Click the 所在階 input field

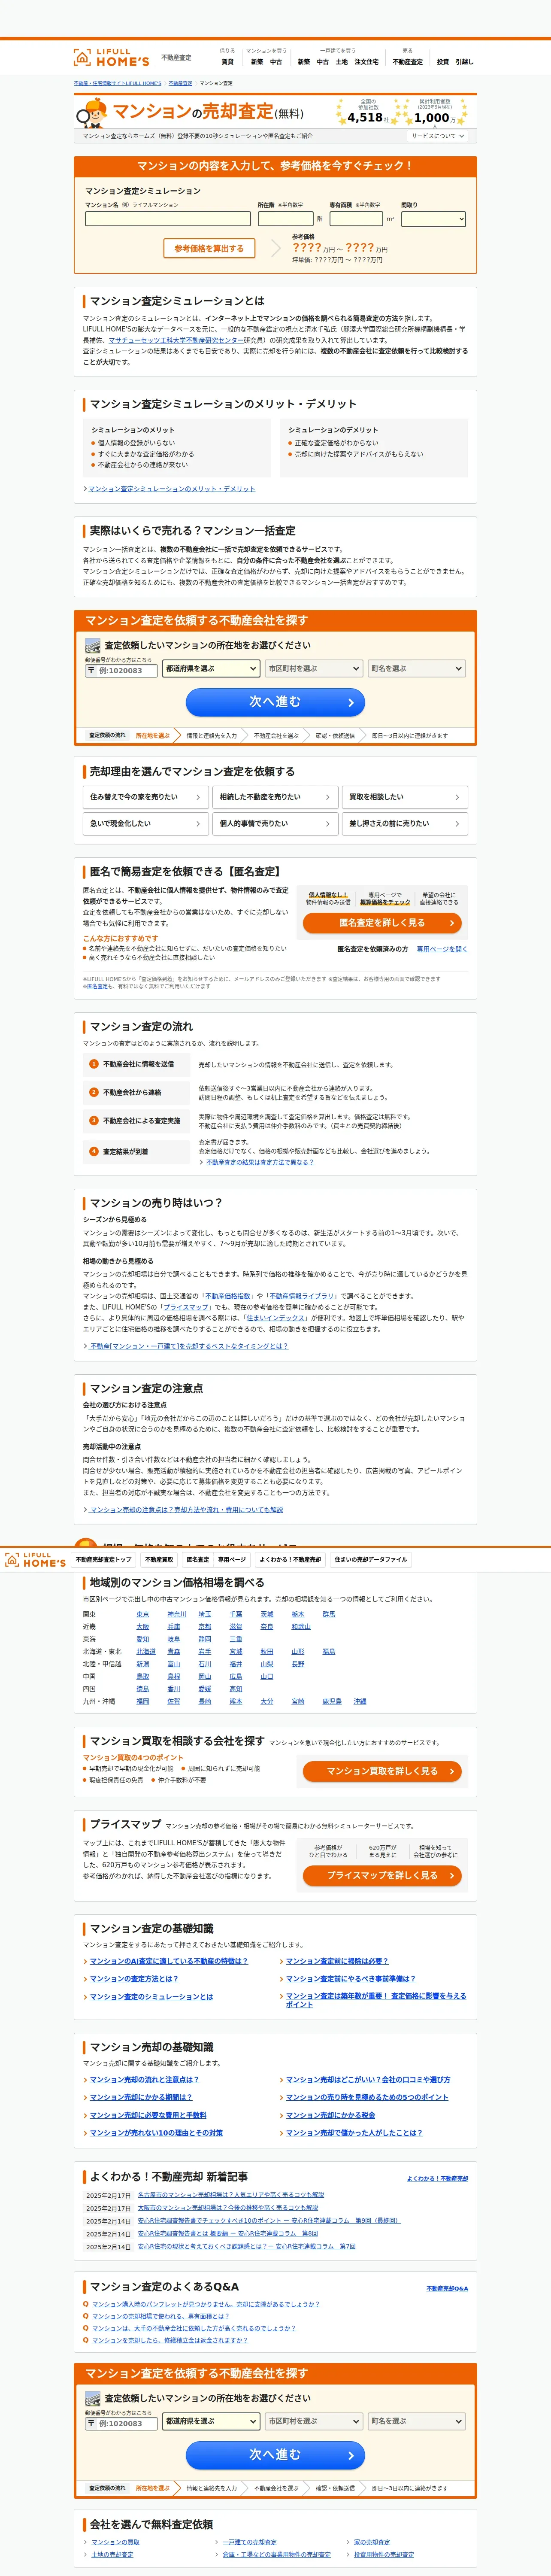(285, 218)
